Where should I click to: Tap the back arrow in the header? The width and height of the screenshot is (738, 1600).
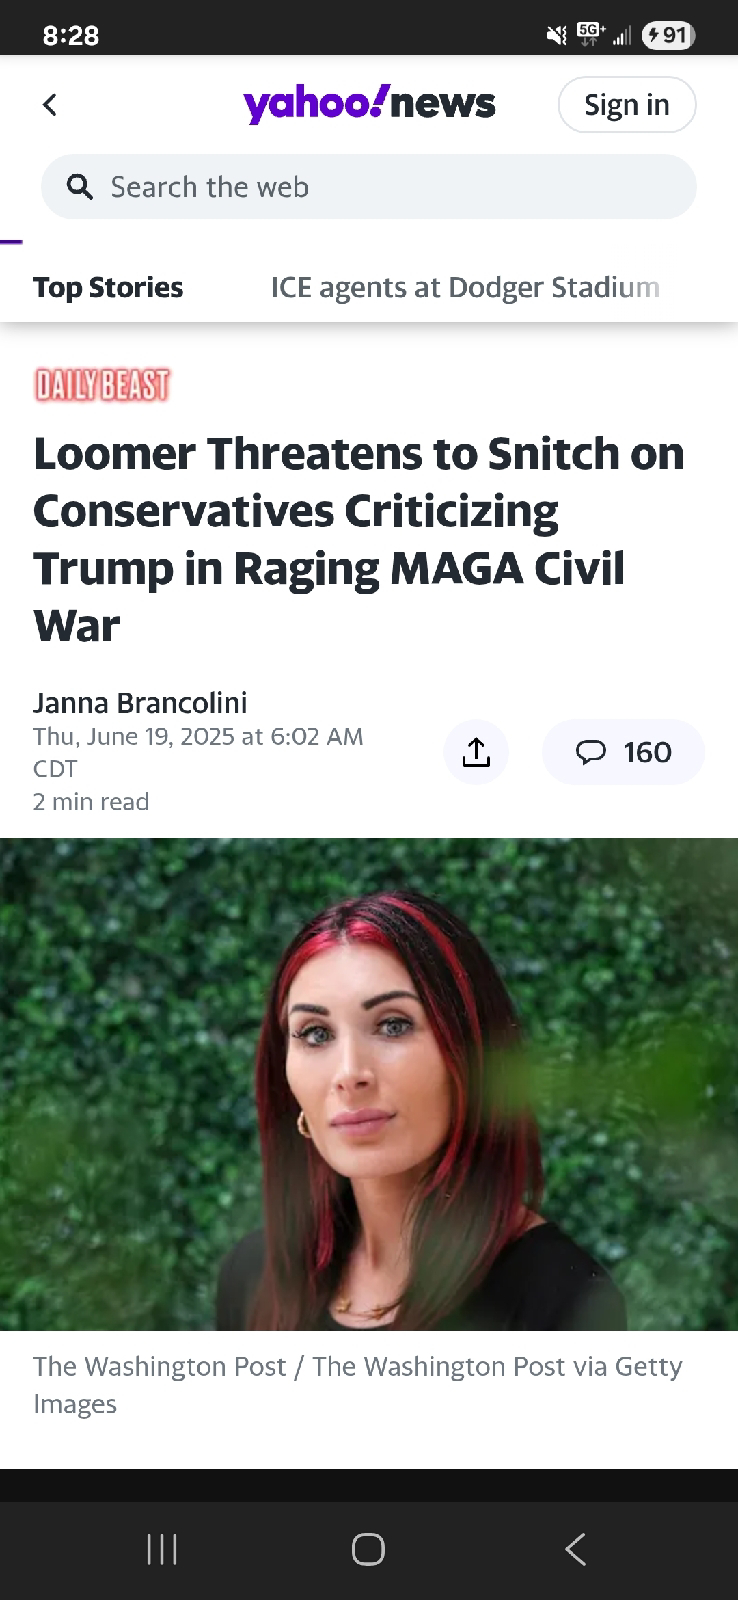point(49,104)
